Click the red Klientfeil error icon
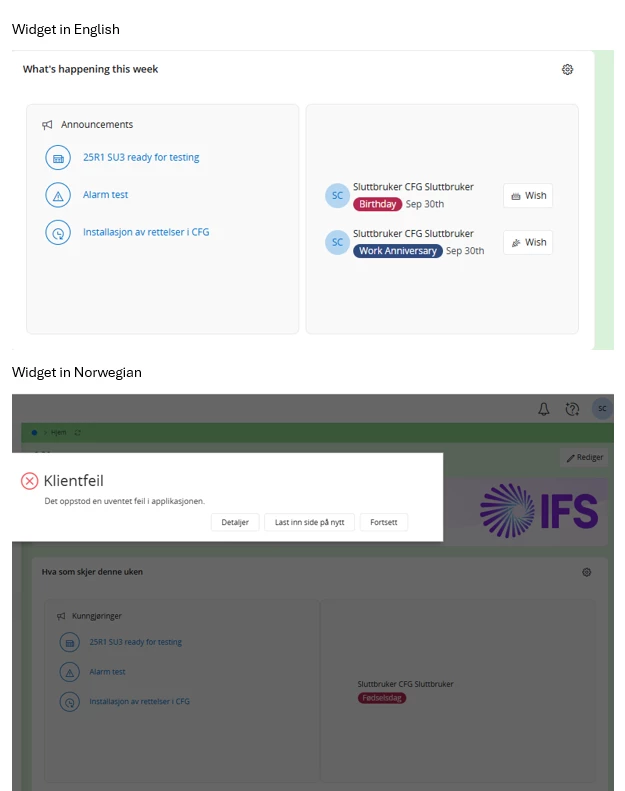The width and height of the screenshot is (625, 791). tap(30, 481)
